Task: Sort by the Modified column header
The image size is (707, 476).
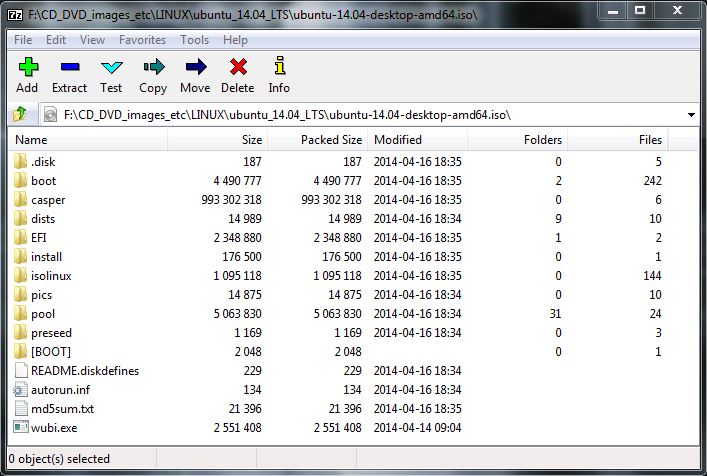Action: click(x=418, y=140)
